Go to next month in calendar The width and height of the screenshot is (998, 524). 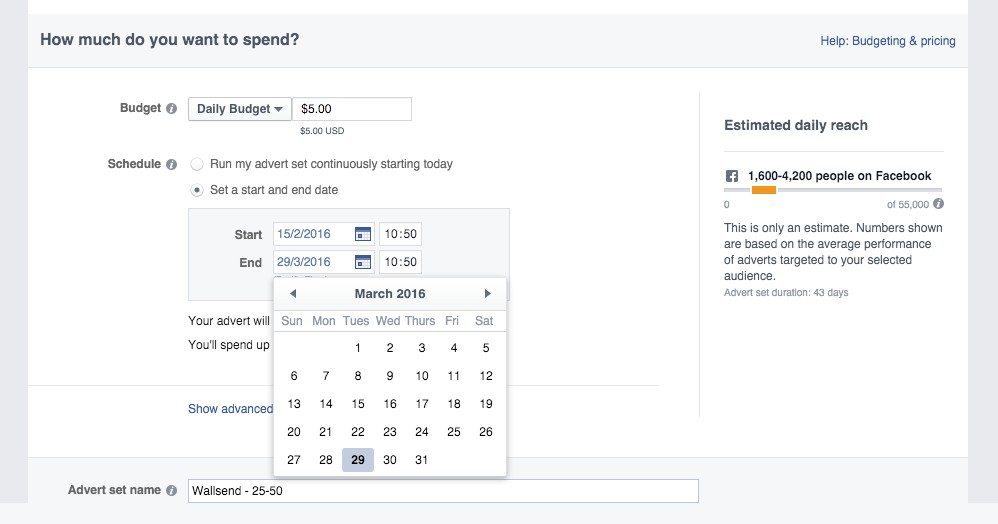click(x=488, y=294)
